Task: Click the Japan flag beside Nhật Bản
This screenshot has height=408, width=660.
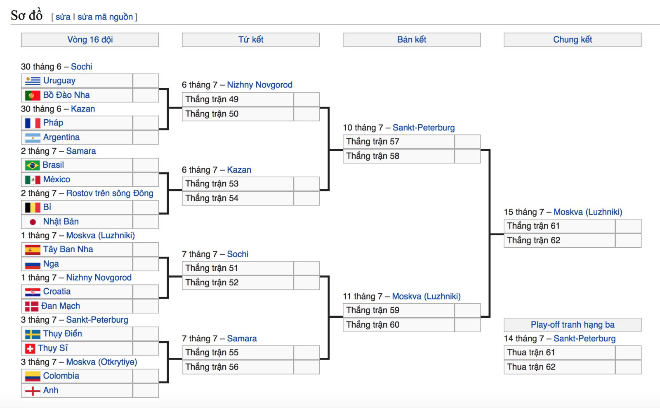Action: pos(32,221)
